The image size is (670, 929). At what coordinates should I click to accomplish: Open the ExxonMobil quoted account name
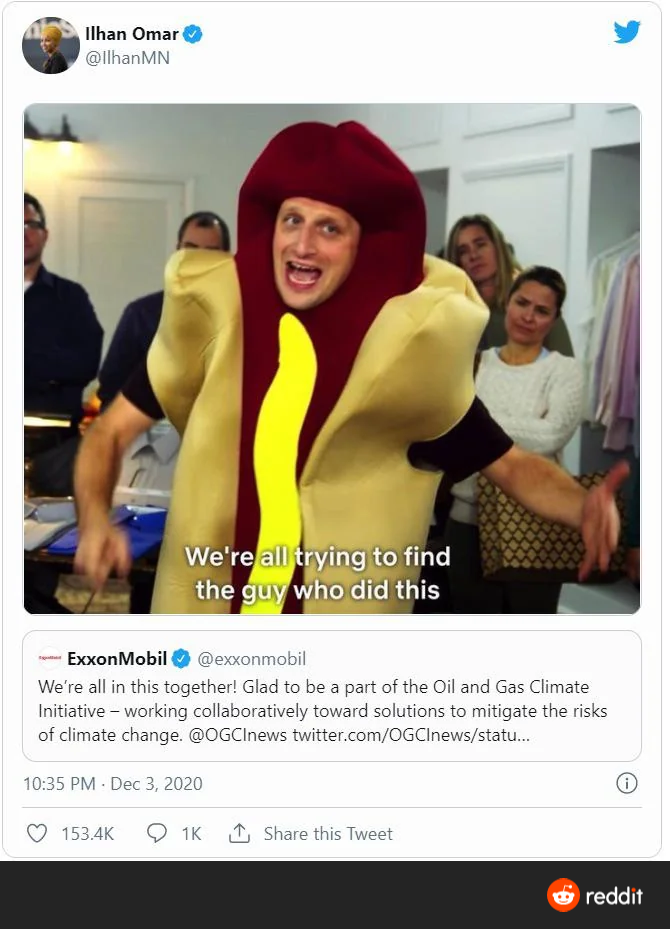click(117, 658)
